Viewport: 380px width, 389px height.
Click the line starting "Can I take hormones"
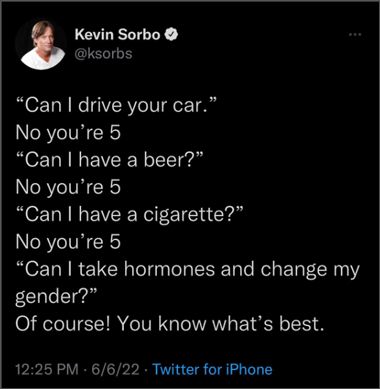pyautogui.click(x=188, y=270)
